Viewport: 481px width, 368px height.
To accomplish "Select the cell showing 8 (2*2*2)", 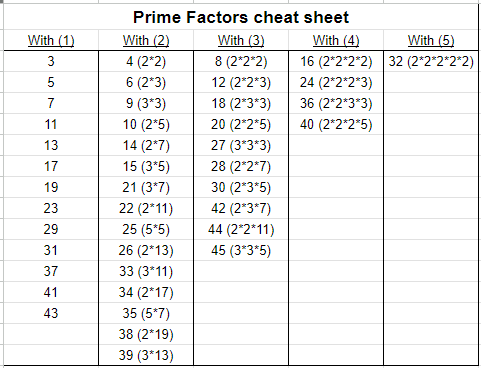I will pyautogui.click(x=241, y=61).
